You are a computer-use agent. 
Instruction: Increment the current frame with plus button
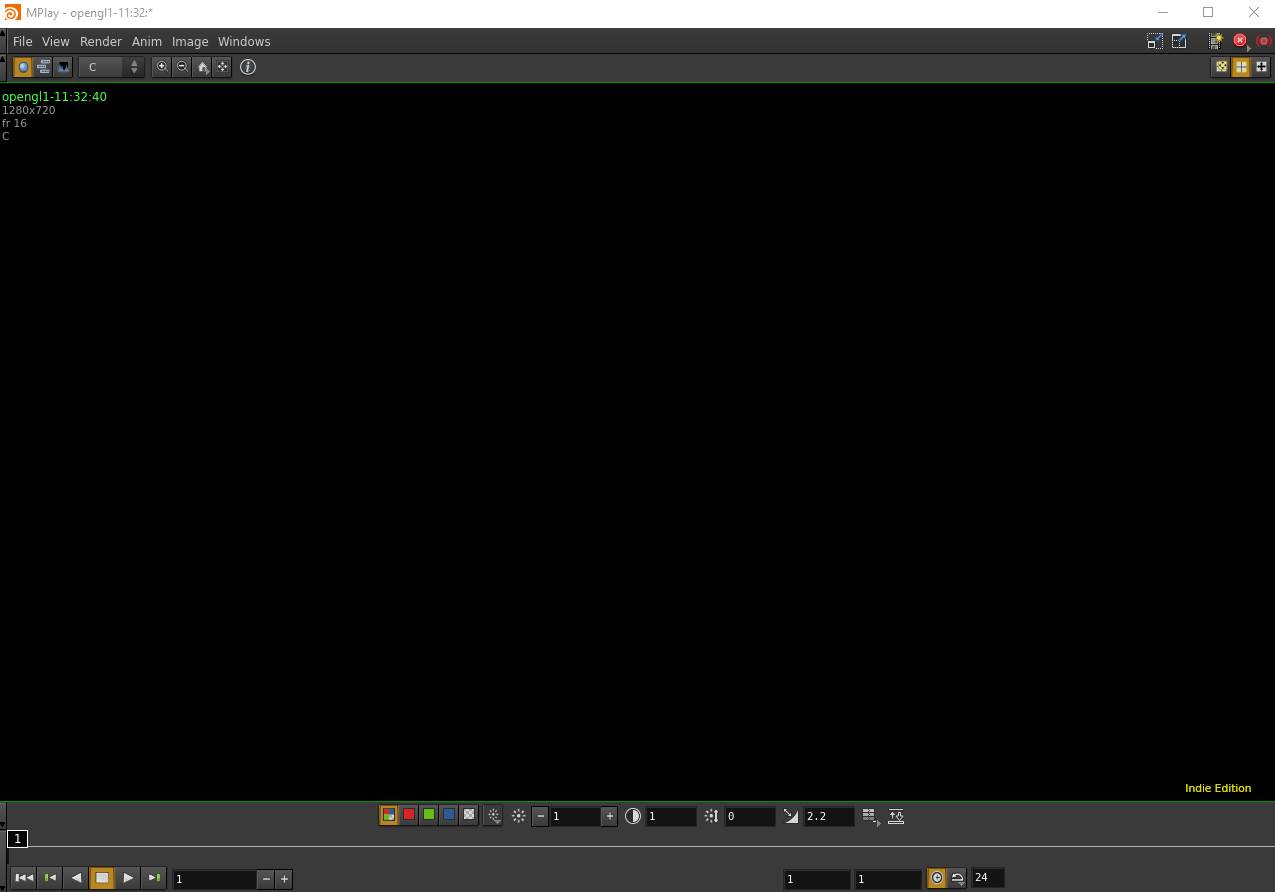pyautogui.click(x=284, y=879)
